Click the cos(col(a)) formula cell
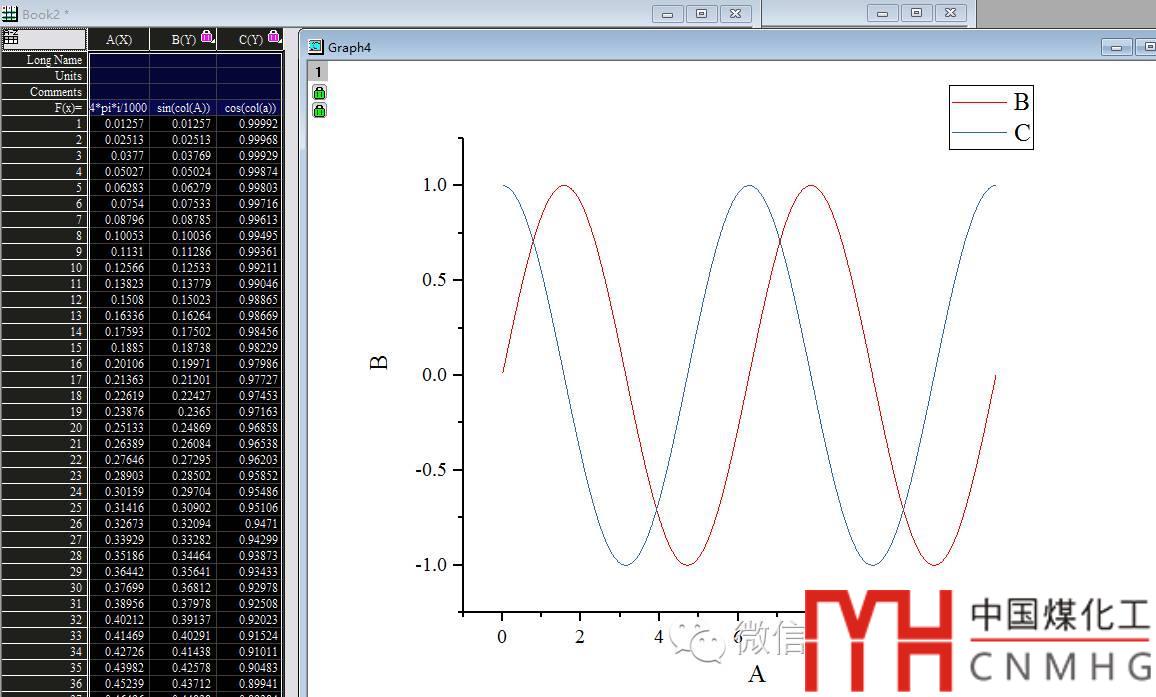The height and width of the screenshot is (697, 1156). click(x=250, y=108)
